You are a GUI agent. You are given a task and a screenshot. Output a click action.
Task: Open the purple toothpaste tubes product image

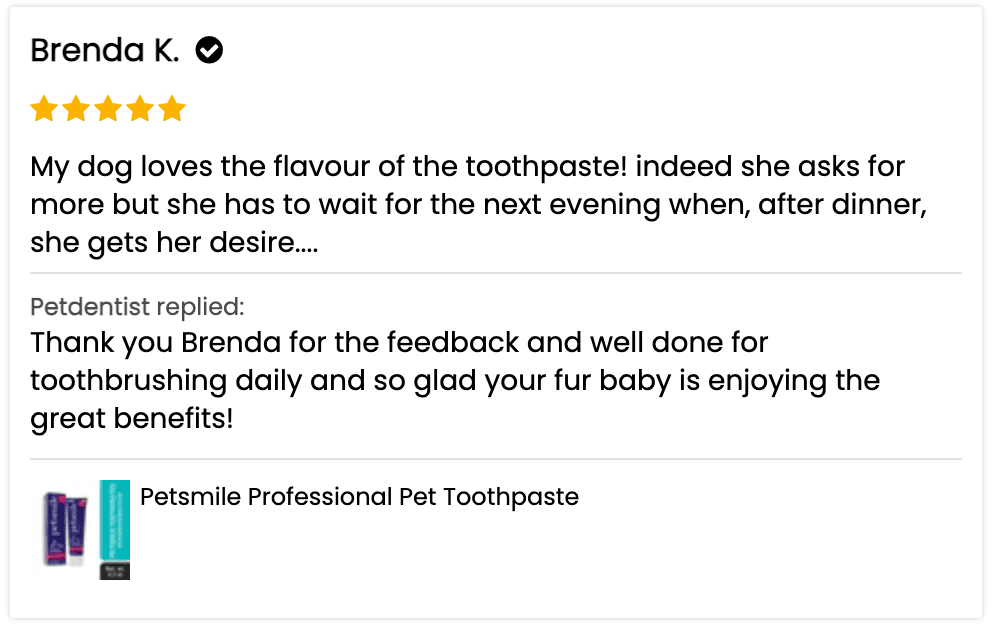tap(64, 529)
